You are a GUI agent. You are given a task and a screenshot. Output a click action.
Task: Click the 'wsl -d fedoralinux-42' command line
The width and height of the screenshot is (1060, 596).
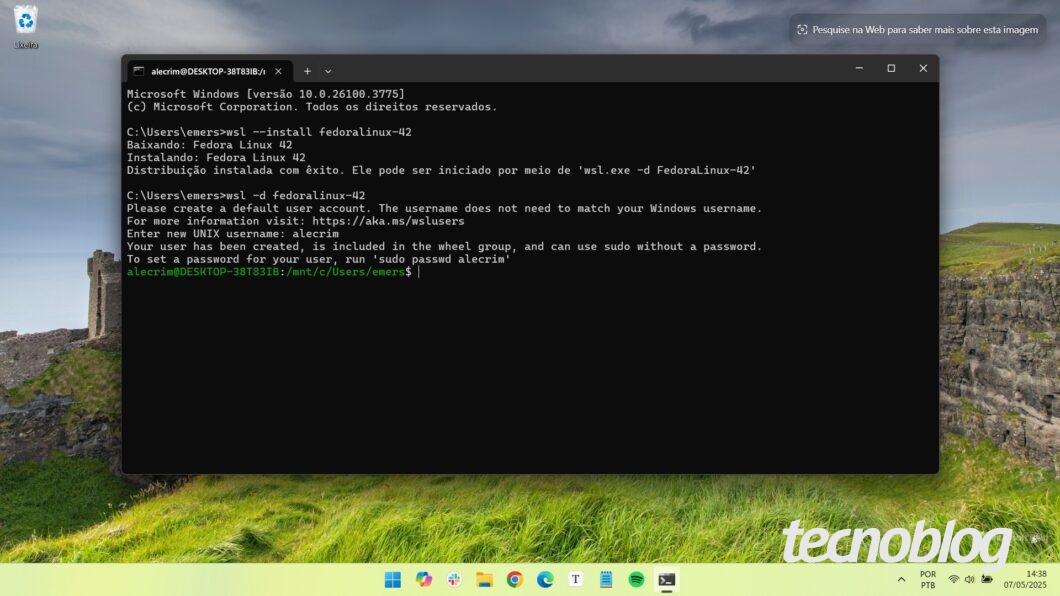[x=246, y=195]
